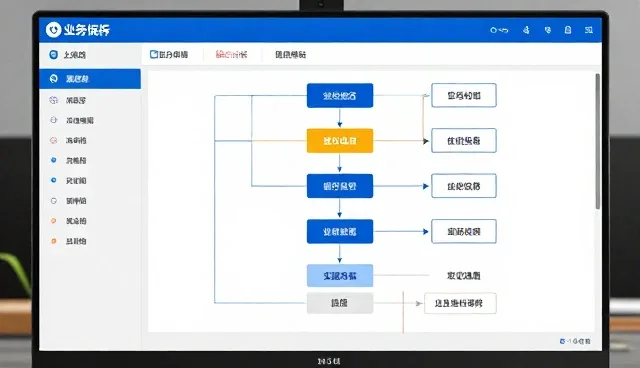Viewport: 640px width, 368px height.
Task: Open sidebar item directly beneath the highlighted one
Action: click(x=90, y=100)
